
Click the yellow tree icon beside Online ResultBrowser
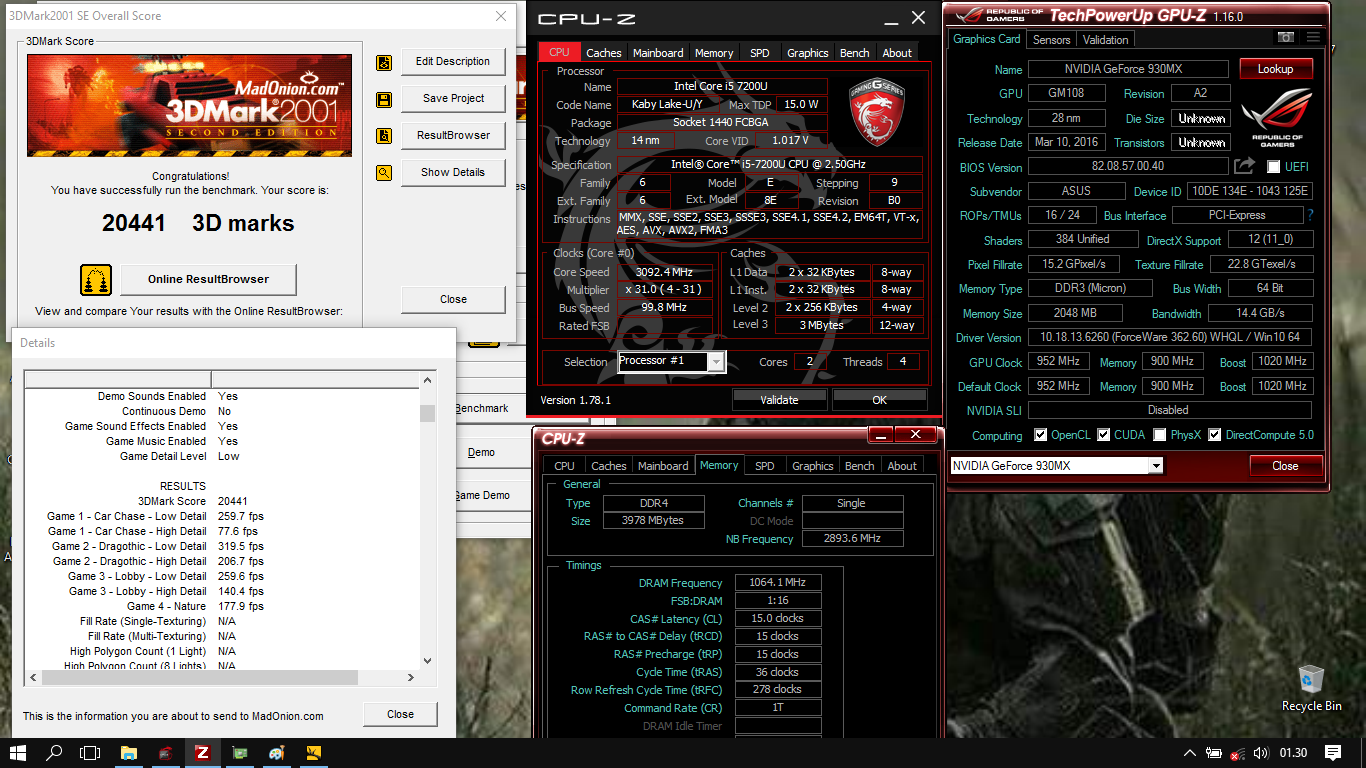click(96, 279)
